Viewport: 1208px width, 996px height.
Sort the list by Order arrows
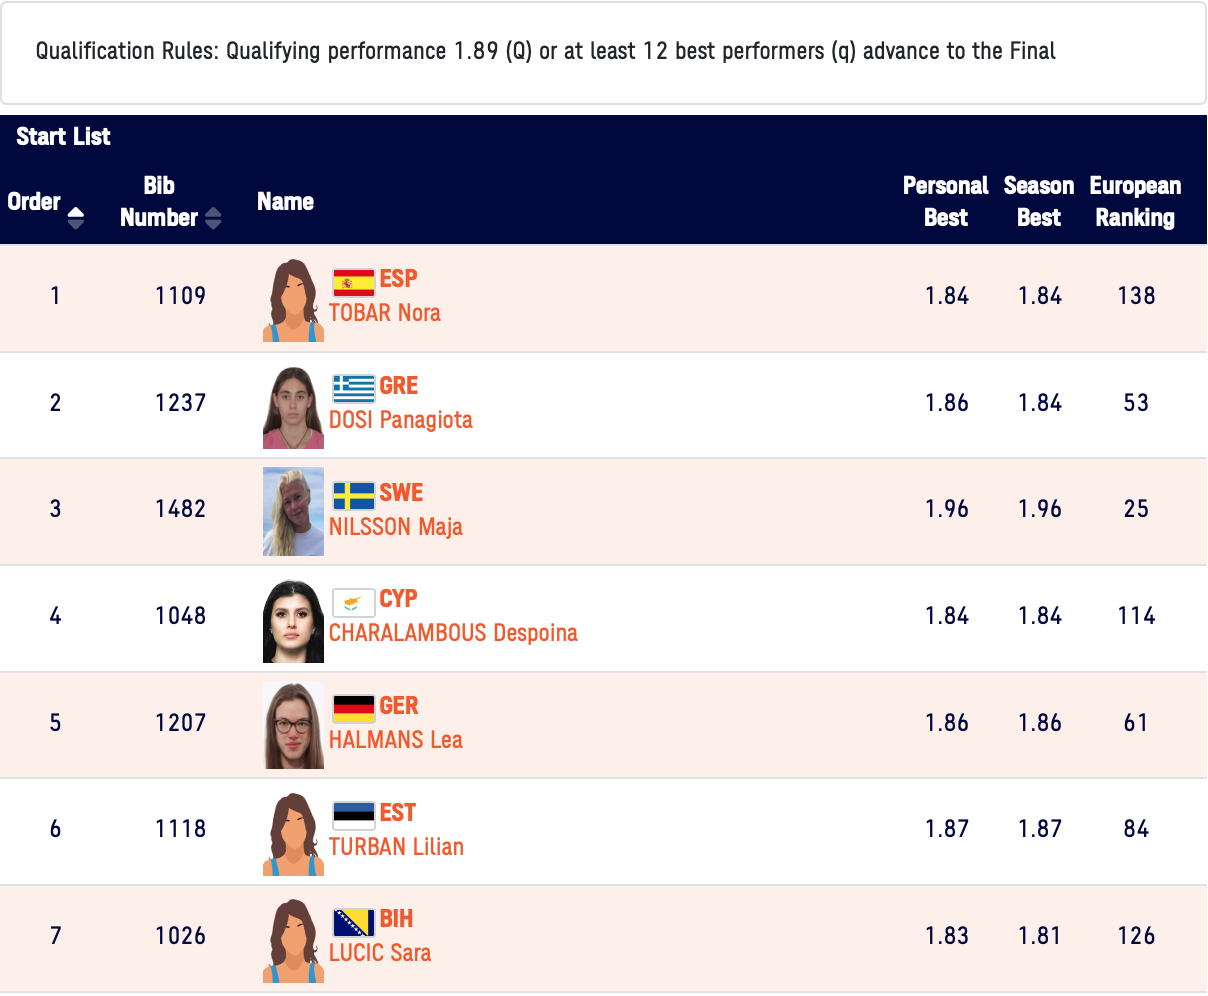pyautogui.click(x=75, y=216)
